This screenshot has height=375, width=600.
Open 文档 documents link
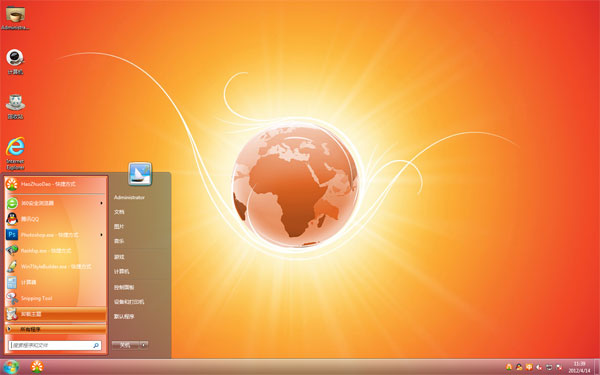coord(119,212)
